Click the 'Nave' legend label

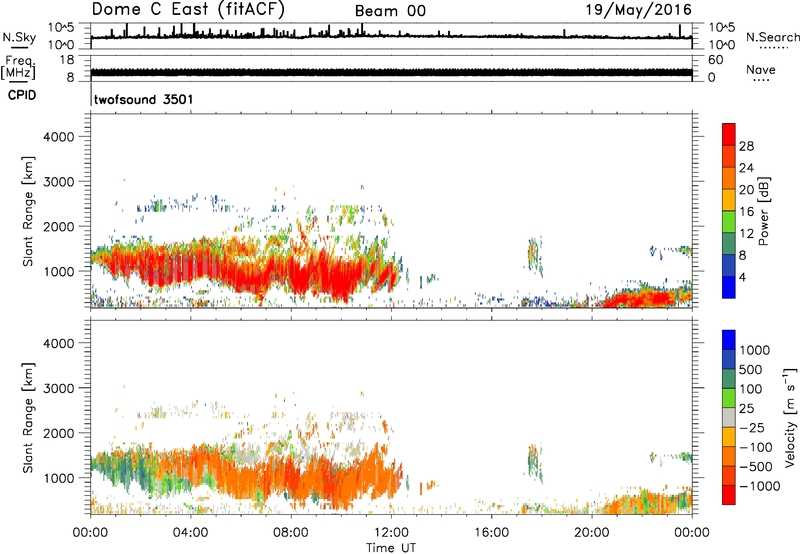[760, 69]
